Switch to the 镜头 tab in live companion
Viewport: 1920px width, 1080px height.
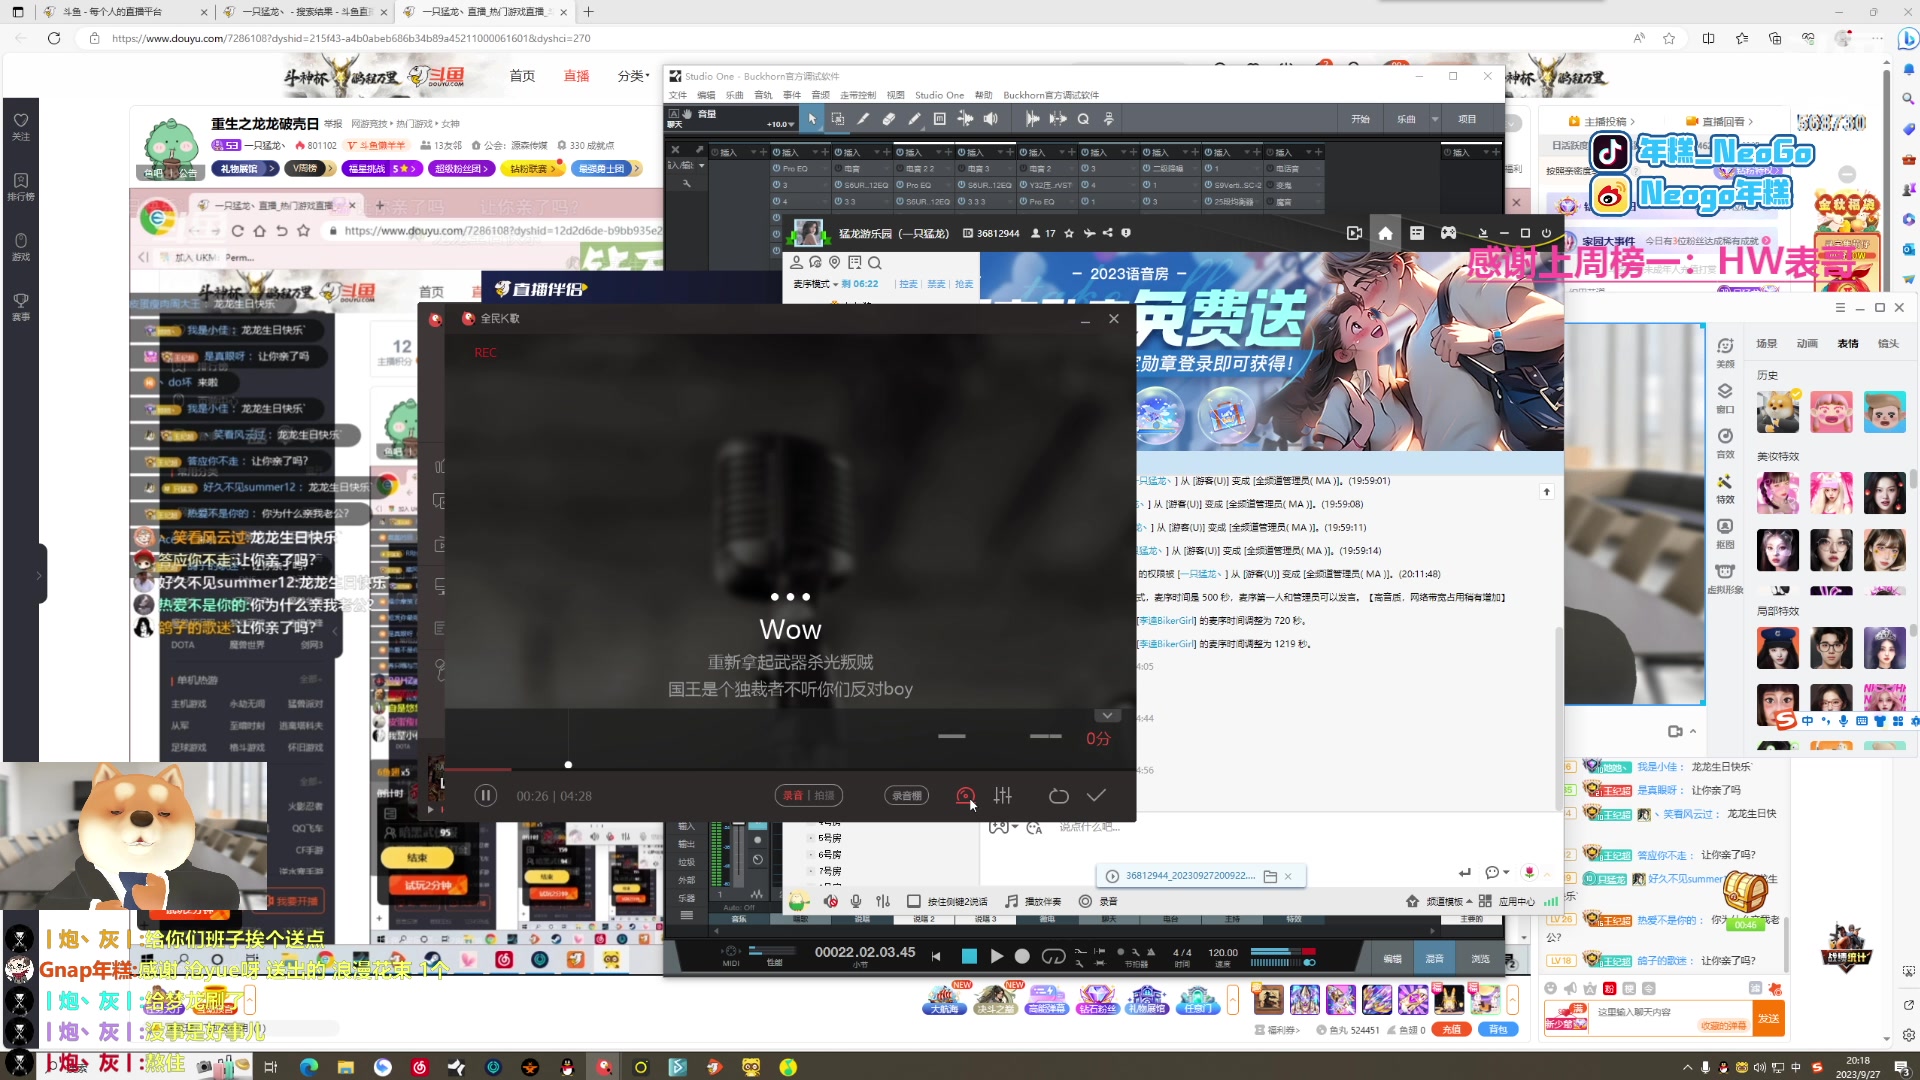tap(1888, 343)
